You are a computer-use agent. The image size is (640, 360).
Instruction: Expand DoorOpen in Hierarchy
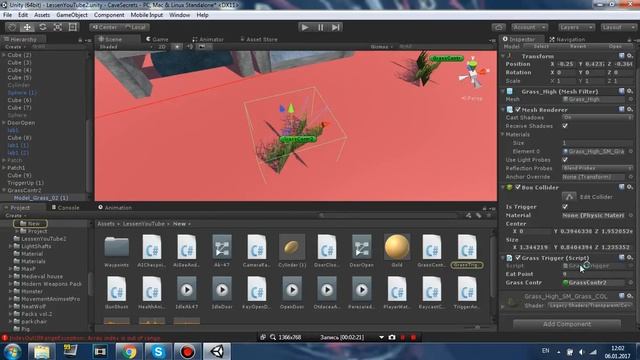tap(4, 122)
